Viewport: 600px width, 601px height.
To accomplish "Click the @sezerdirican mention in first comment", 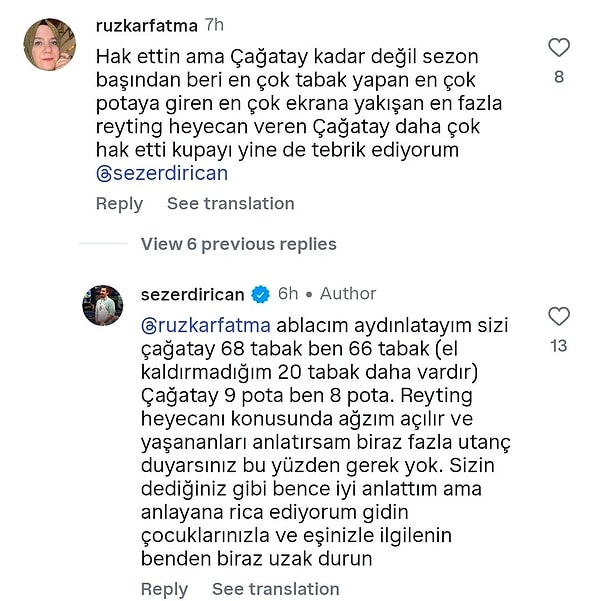I will (x=170, y=173).
